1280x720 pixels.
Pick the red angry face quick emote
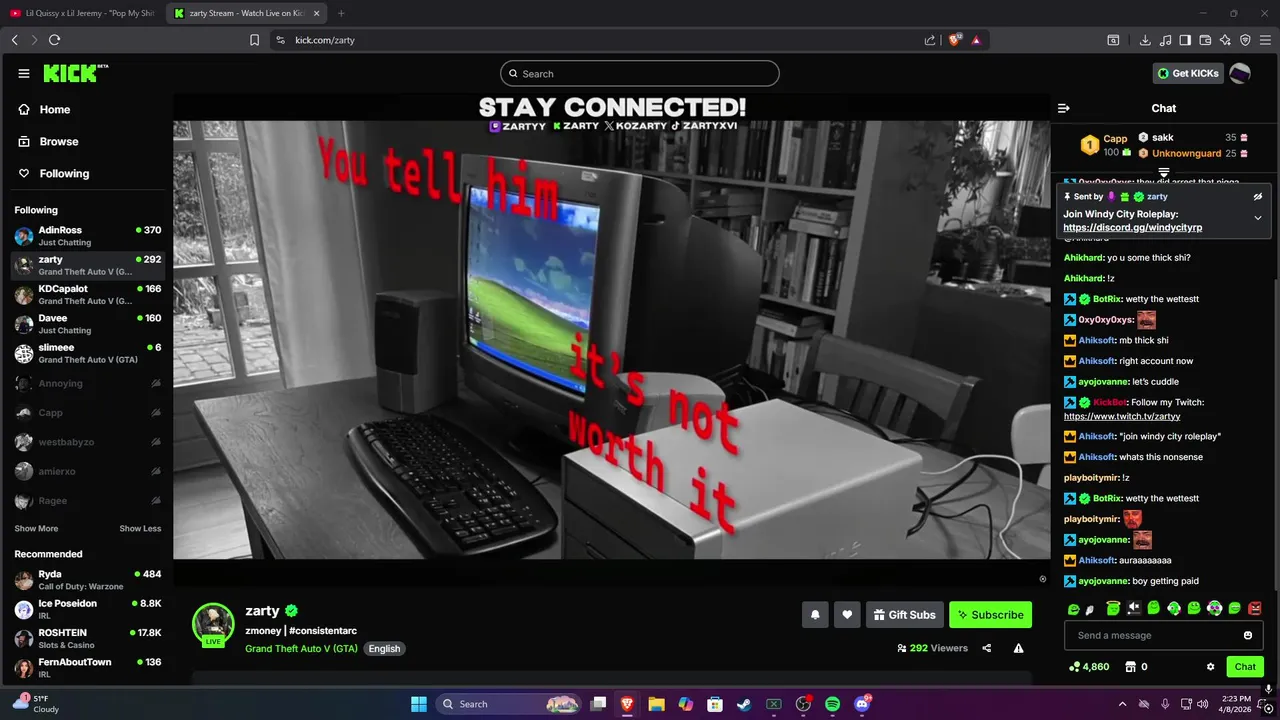tap(1255, 608)
